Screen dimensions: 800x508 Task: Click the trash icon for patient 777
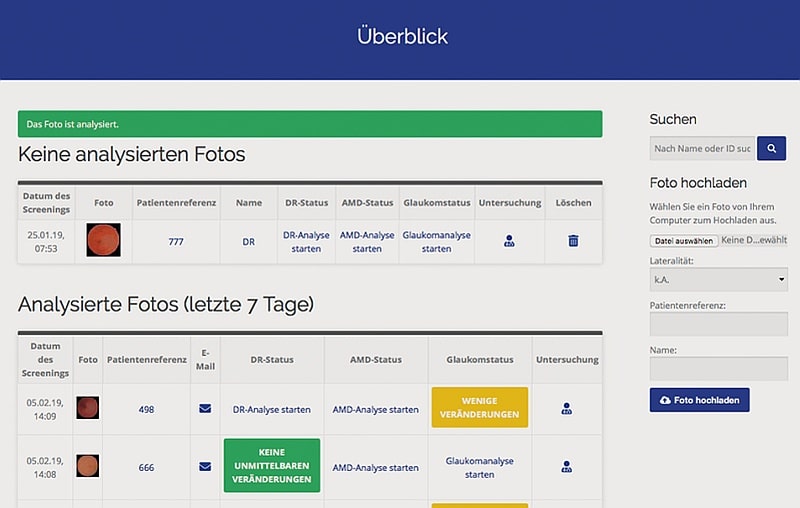tap(573, 241)
